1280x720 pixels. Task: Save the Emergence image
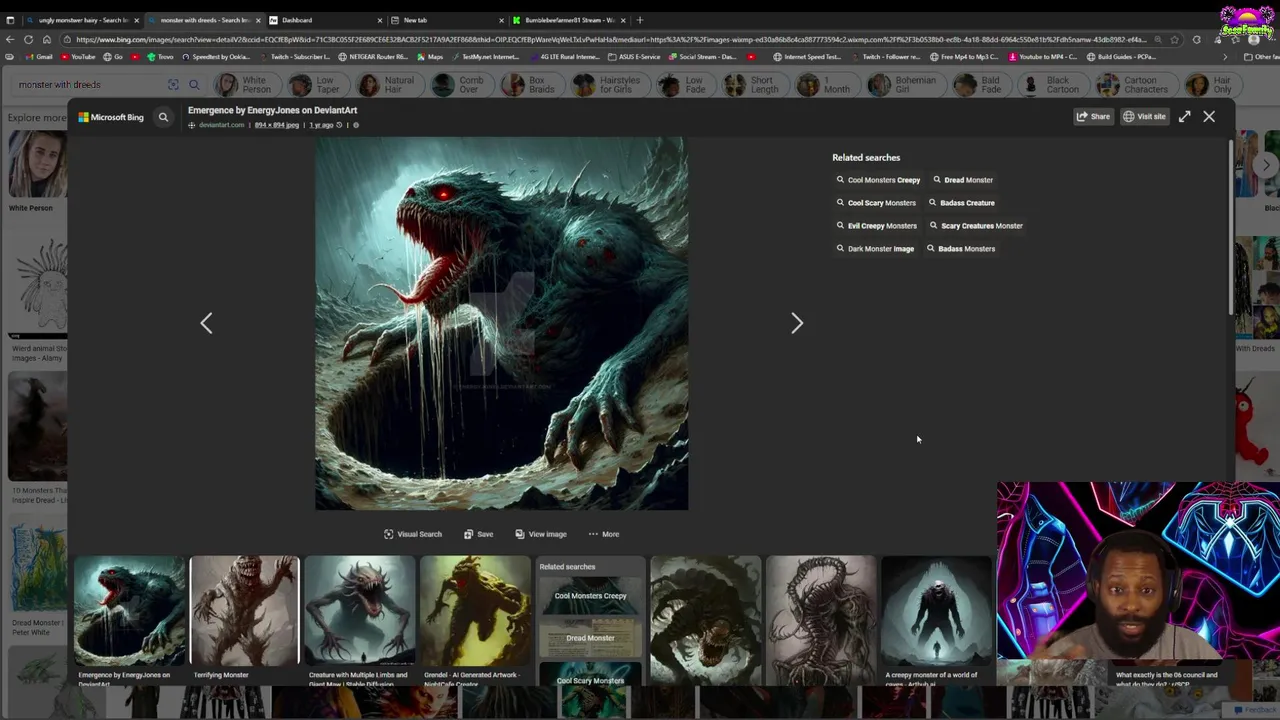pyautogui.click(x=478, y=534)
